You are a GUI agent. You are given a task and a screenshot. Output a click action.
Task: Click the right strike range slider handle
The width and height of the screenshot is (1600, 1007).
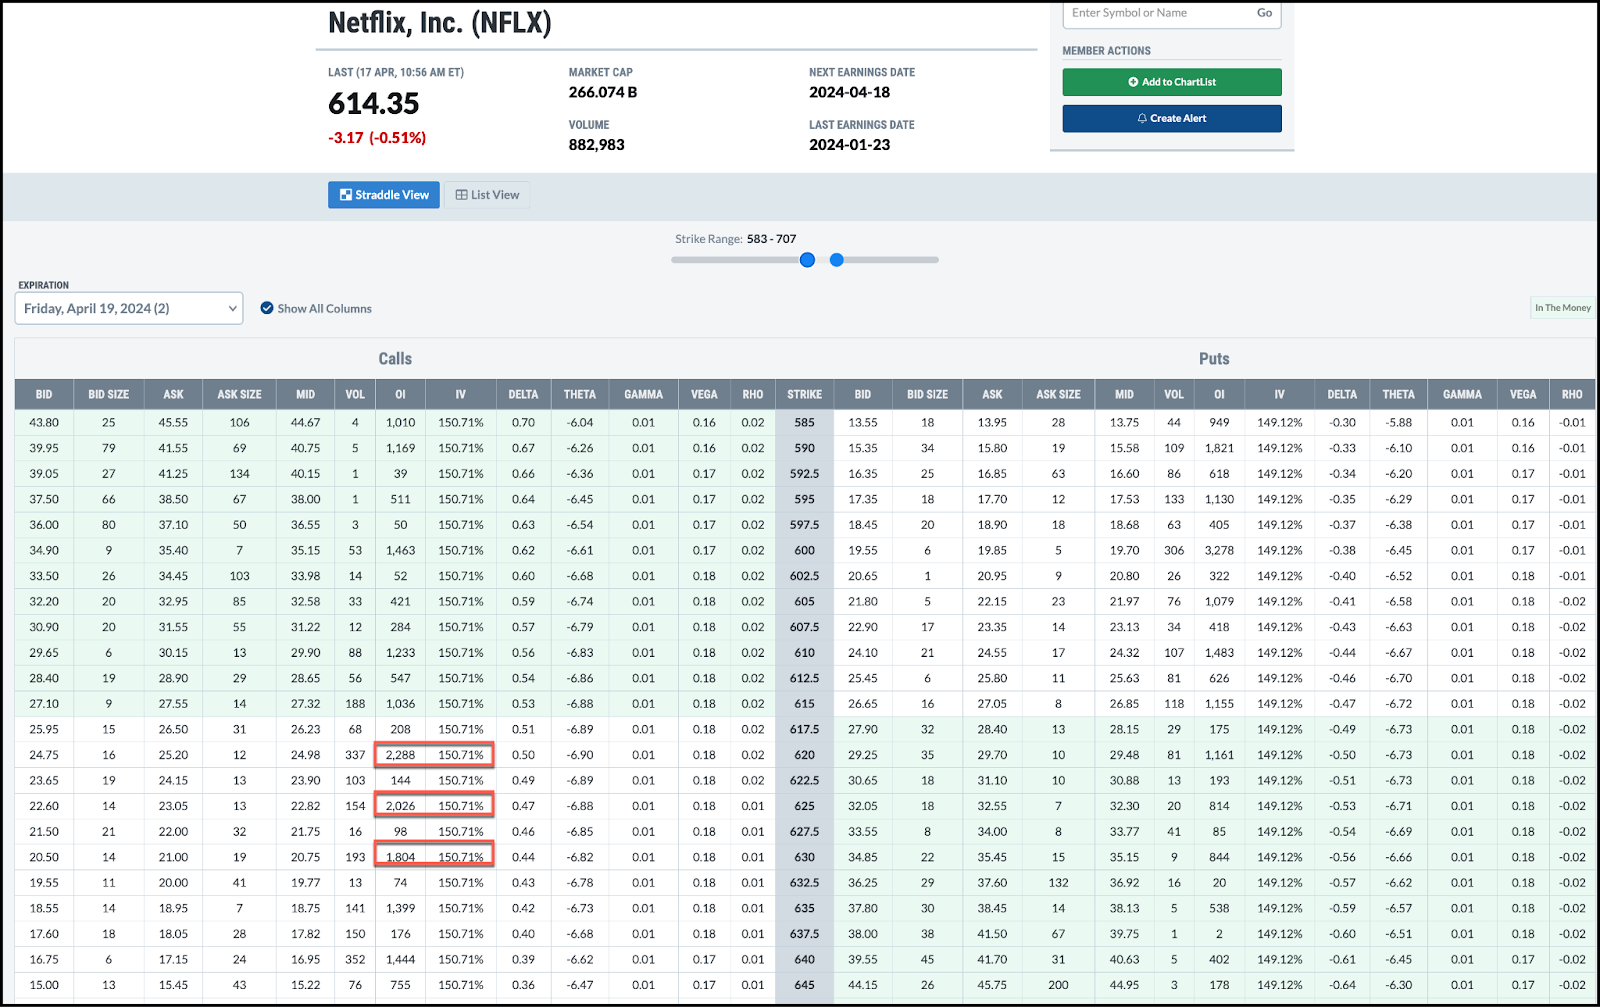click(x=837, y=260)
